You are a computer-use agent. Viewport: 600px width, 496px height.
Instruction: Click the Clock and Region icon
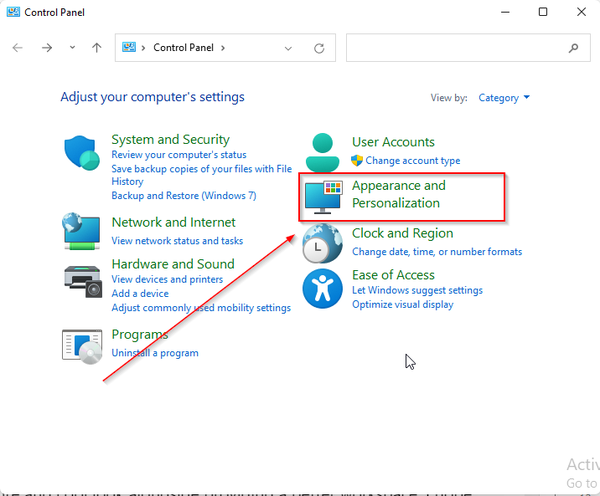[323, 242]
